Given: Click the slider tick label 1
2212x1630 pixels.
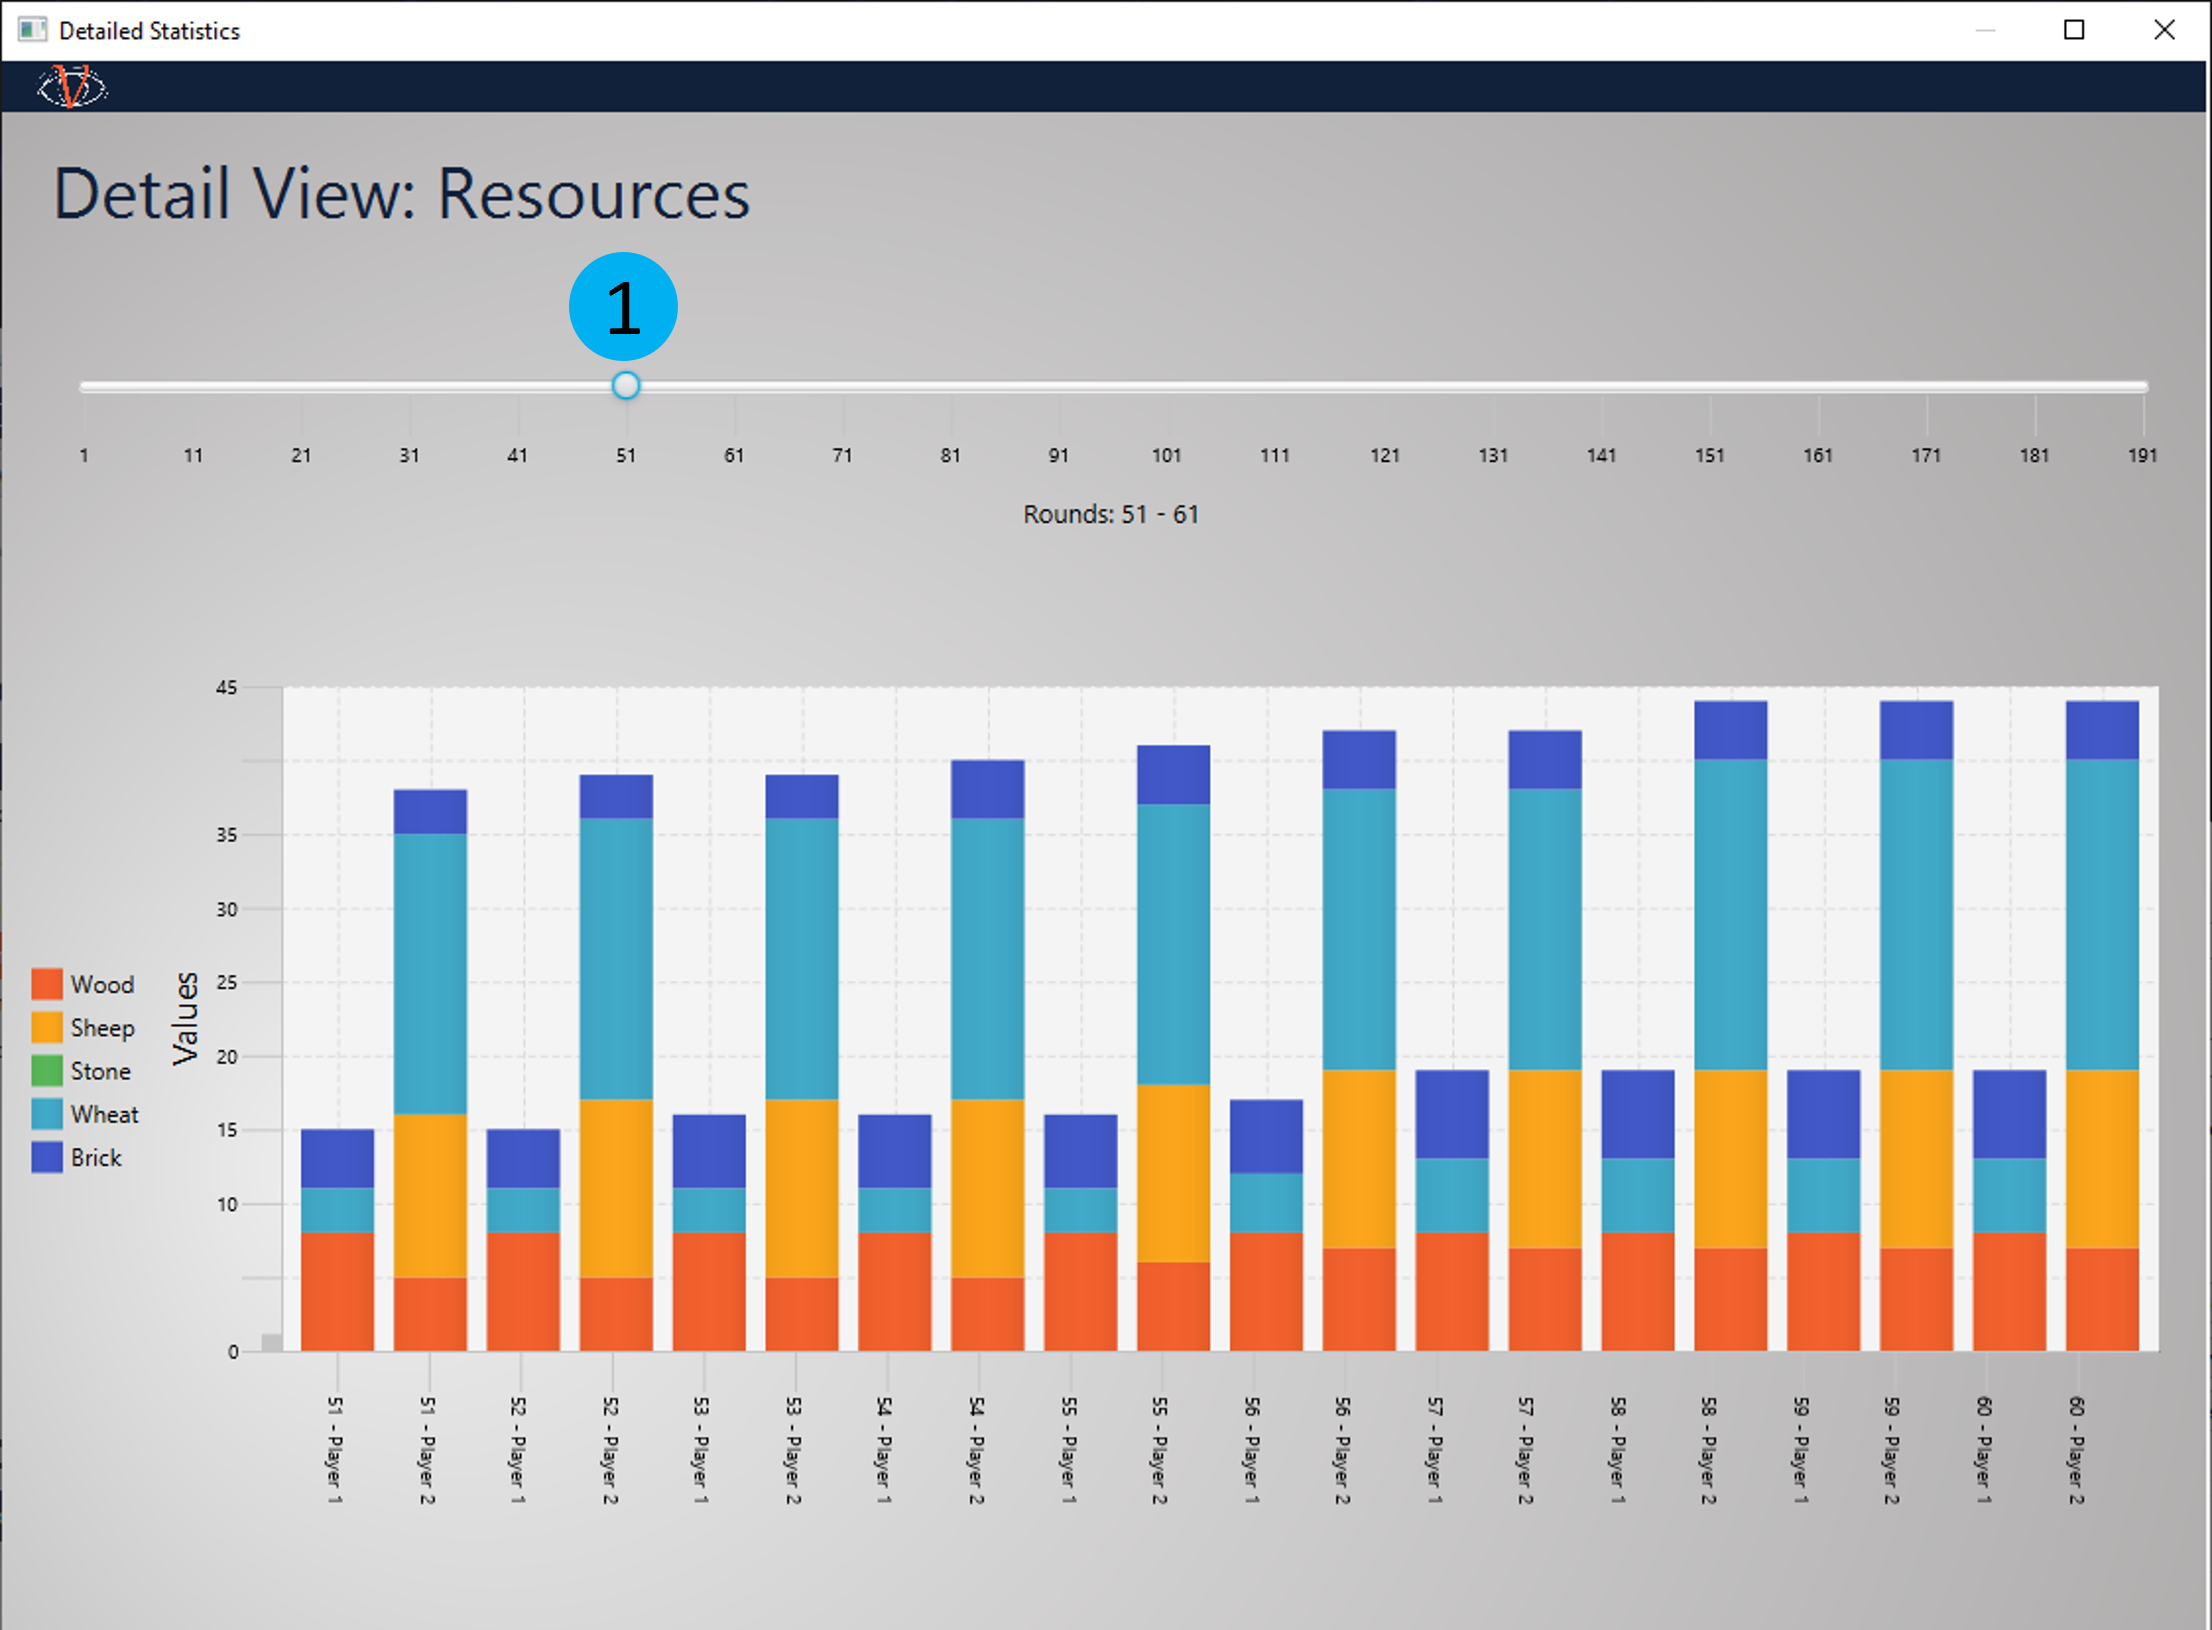Looking at the screenshot, I should tap(84, 455).
